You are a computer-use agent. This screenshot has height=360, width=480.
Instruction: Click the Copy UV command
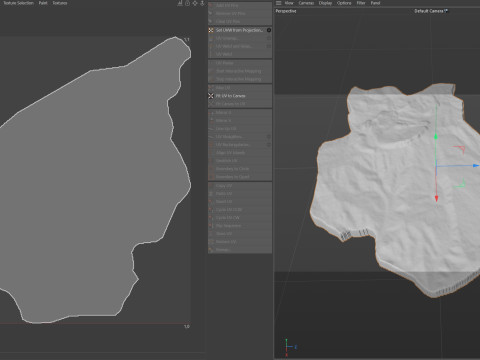point(240,186)
